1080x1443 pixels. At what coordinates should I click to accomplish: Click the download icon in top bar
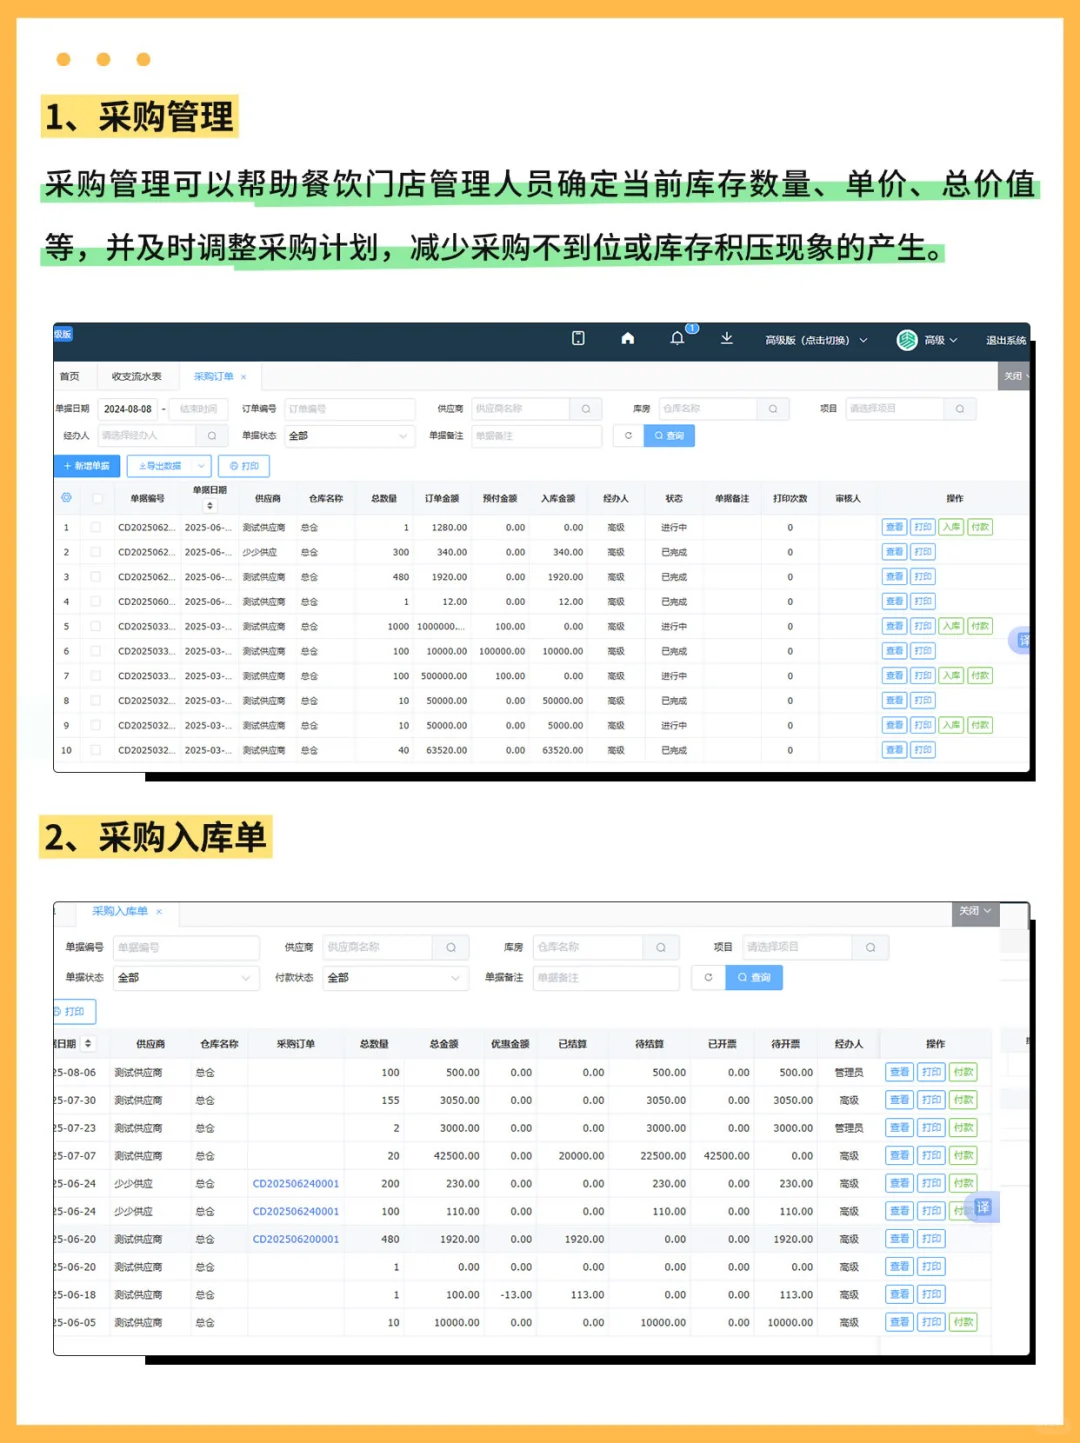727,340
